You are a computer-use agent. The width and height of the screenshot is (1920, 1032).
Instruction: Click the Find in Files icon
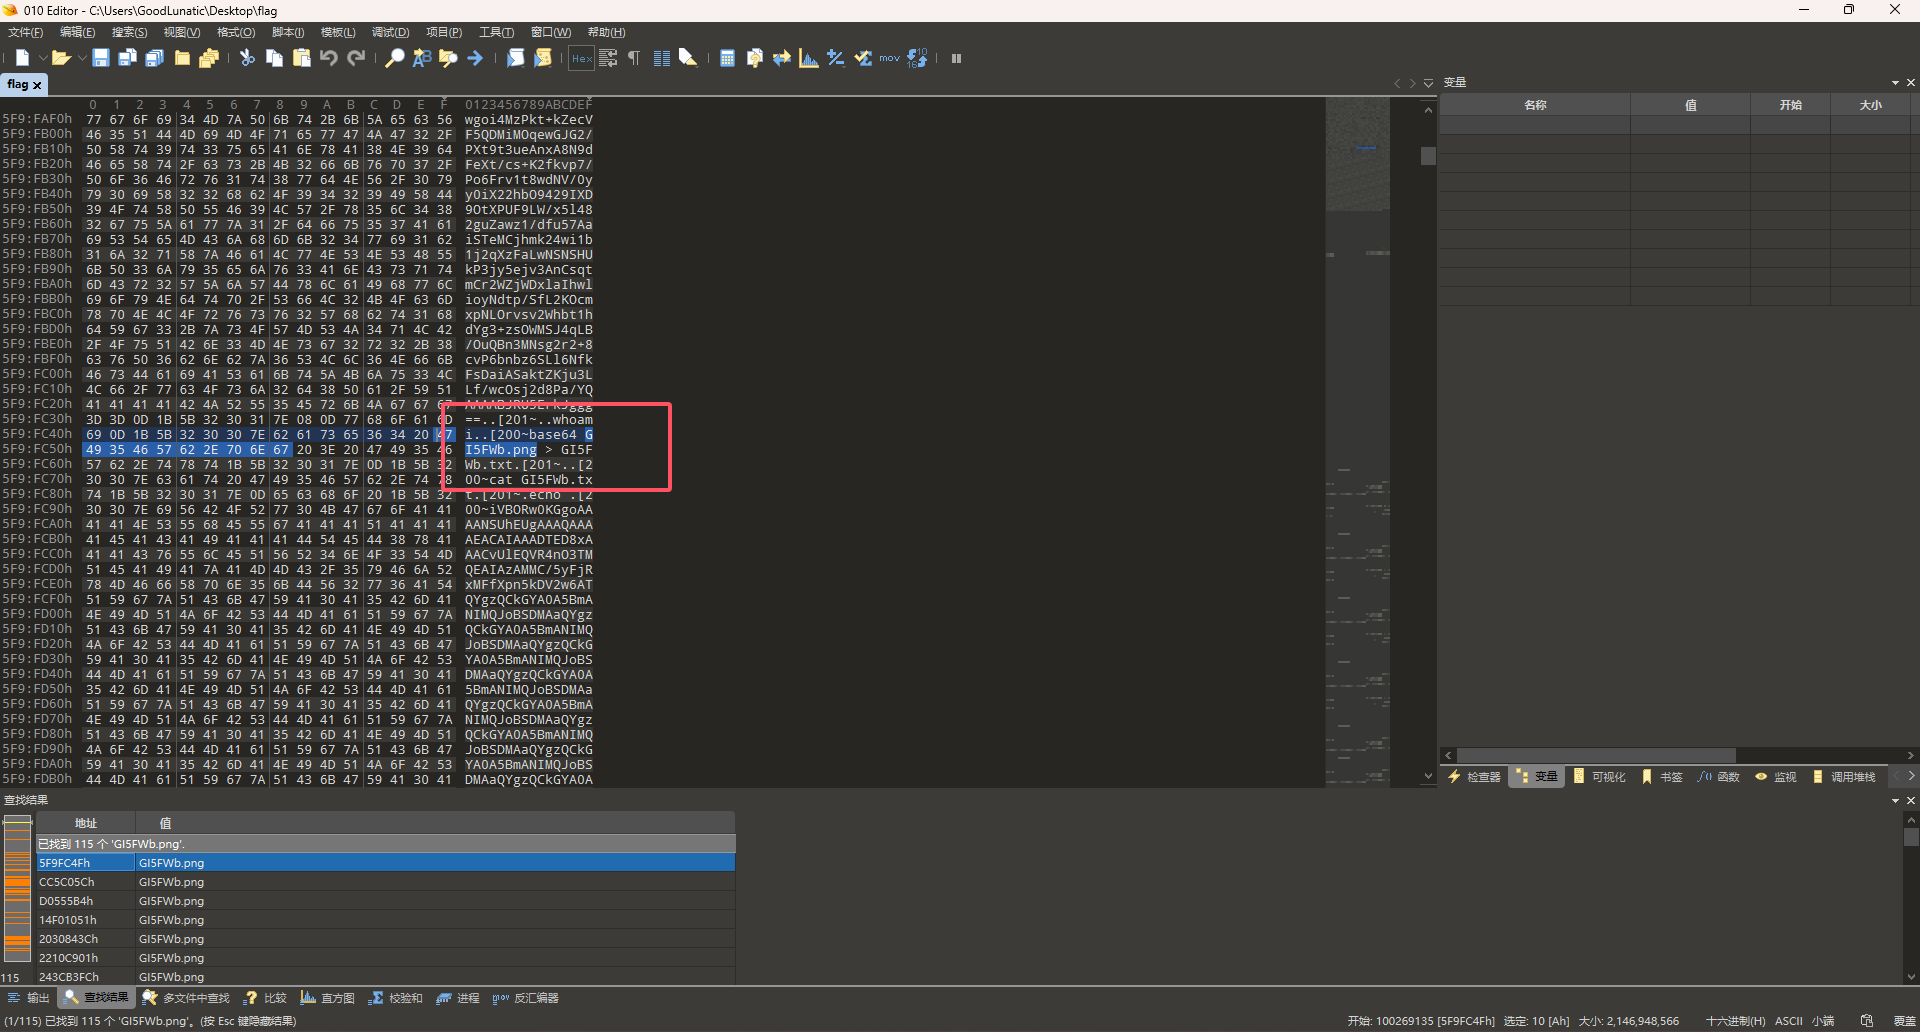(x=448, y=58)
